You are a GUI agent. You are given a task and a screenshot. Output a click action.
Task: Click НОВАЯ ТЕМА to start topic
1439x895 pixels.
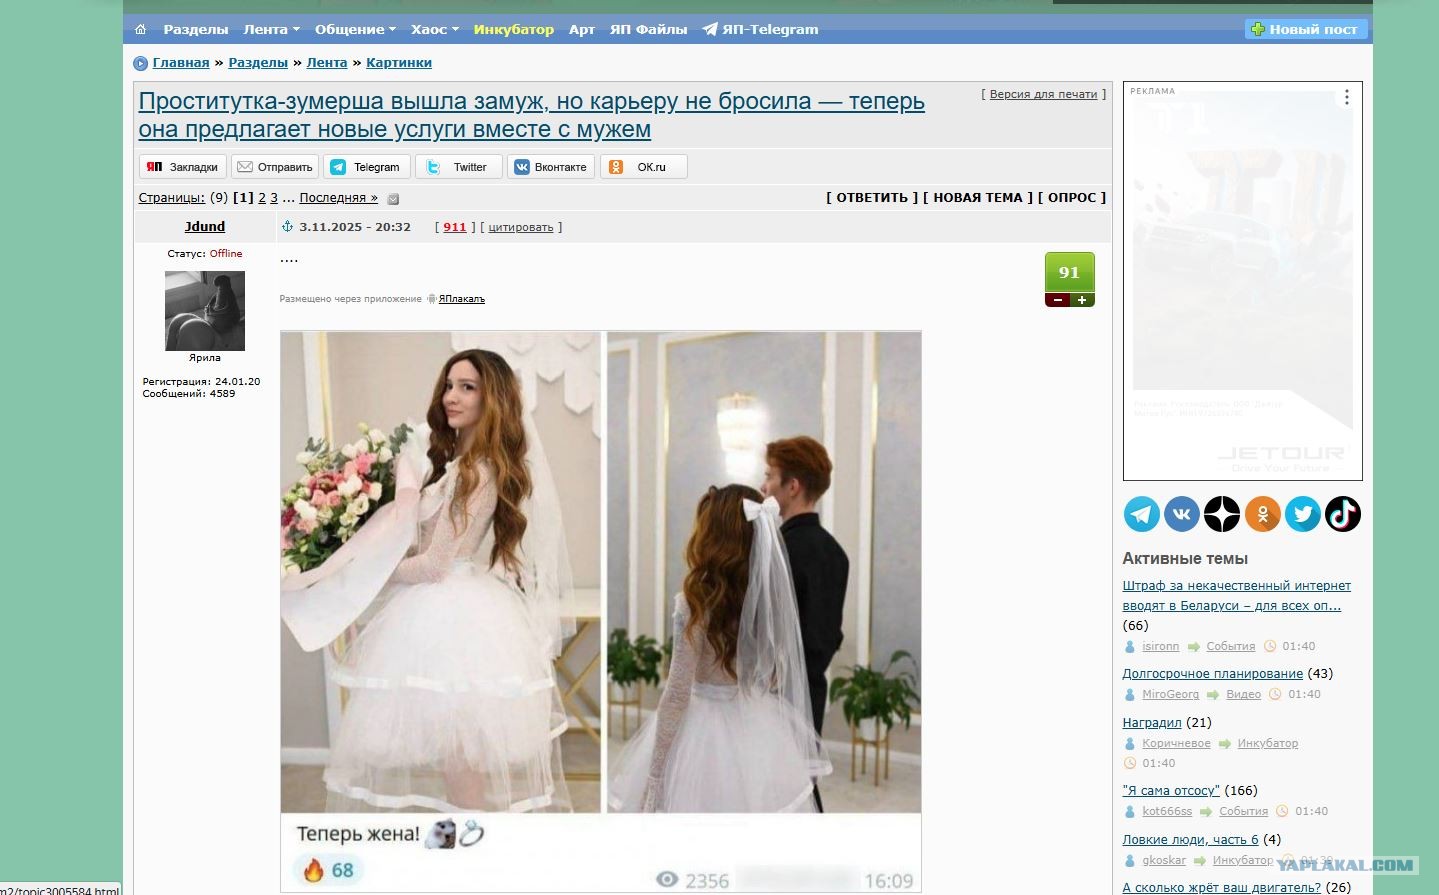[x=978, y=198]
